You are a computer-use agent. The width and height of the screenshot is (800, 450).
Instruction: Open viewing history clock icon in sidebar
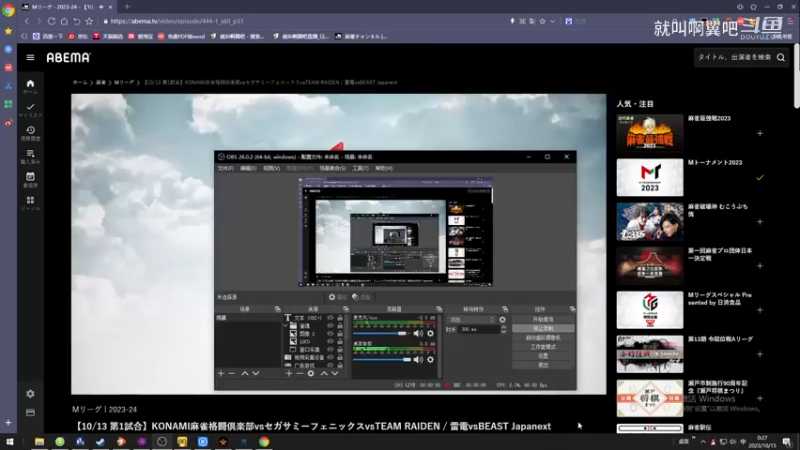30,133
